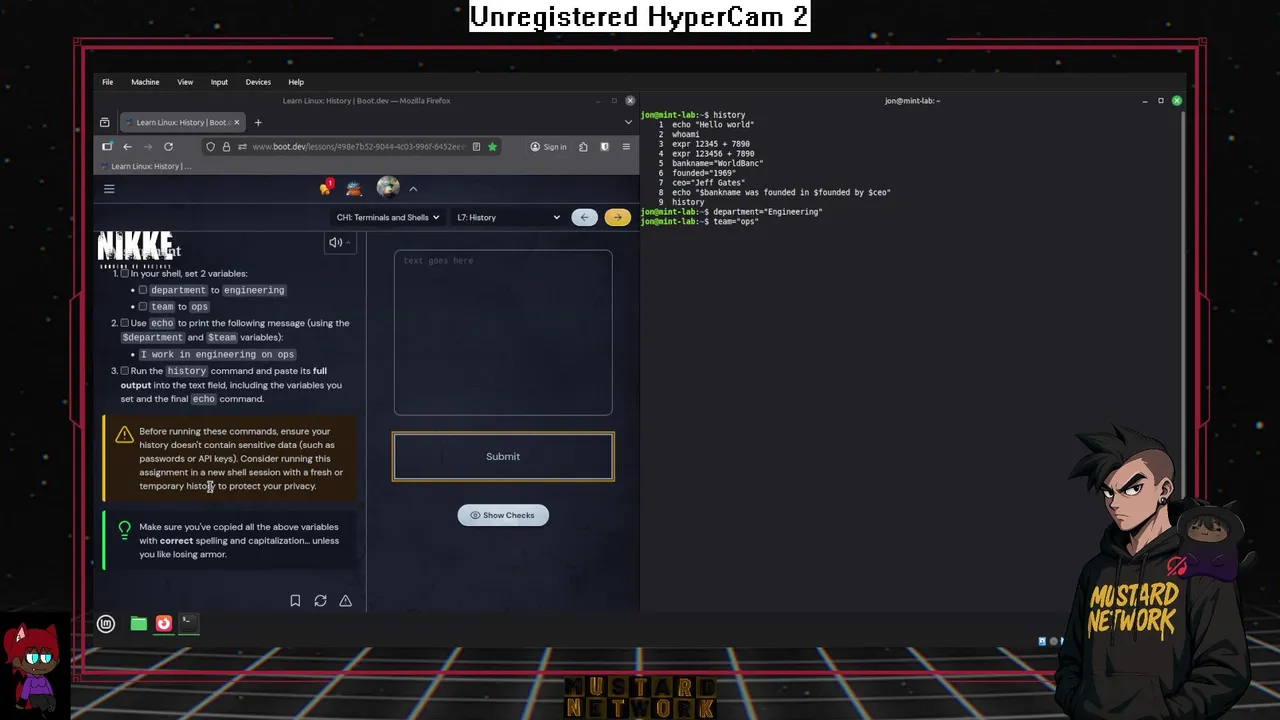Open the site permissions icon in address bar
1280x720 pixels.
242,147
